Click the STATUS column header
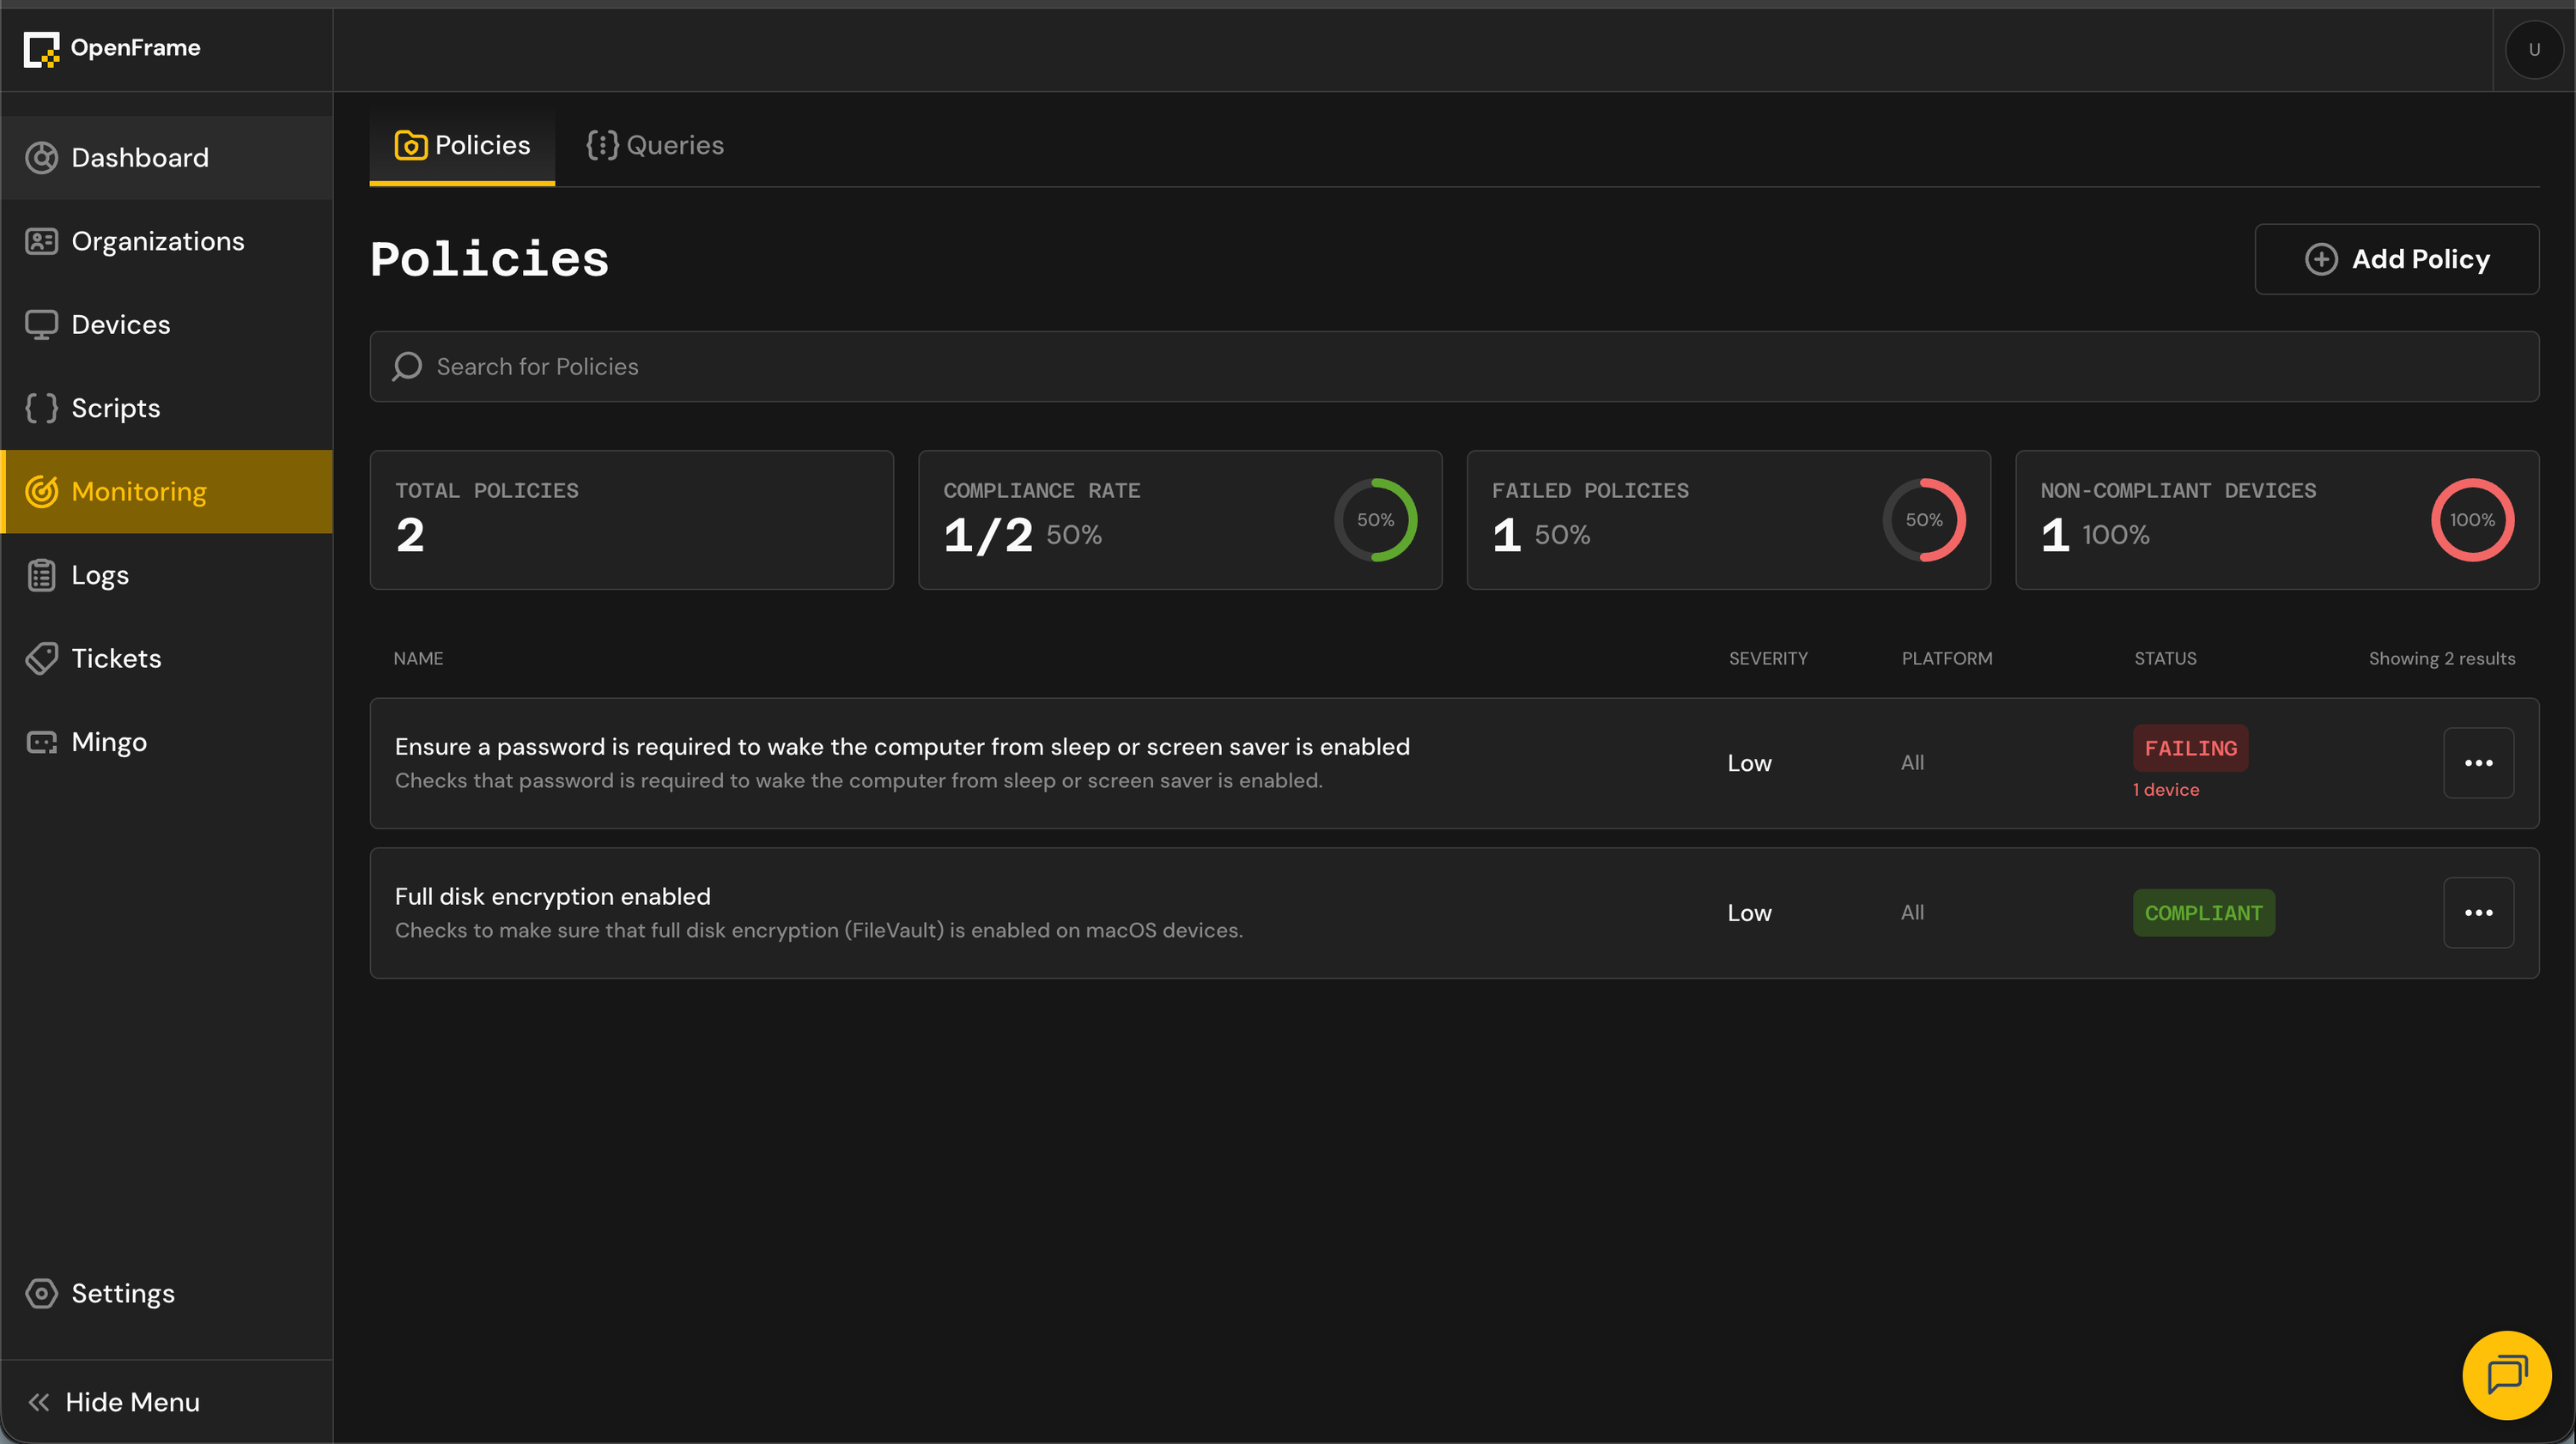The image size is (2576, 1444). [2165, 659]
